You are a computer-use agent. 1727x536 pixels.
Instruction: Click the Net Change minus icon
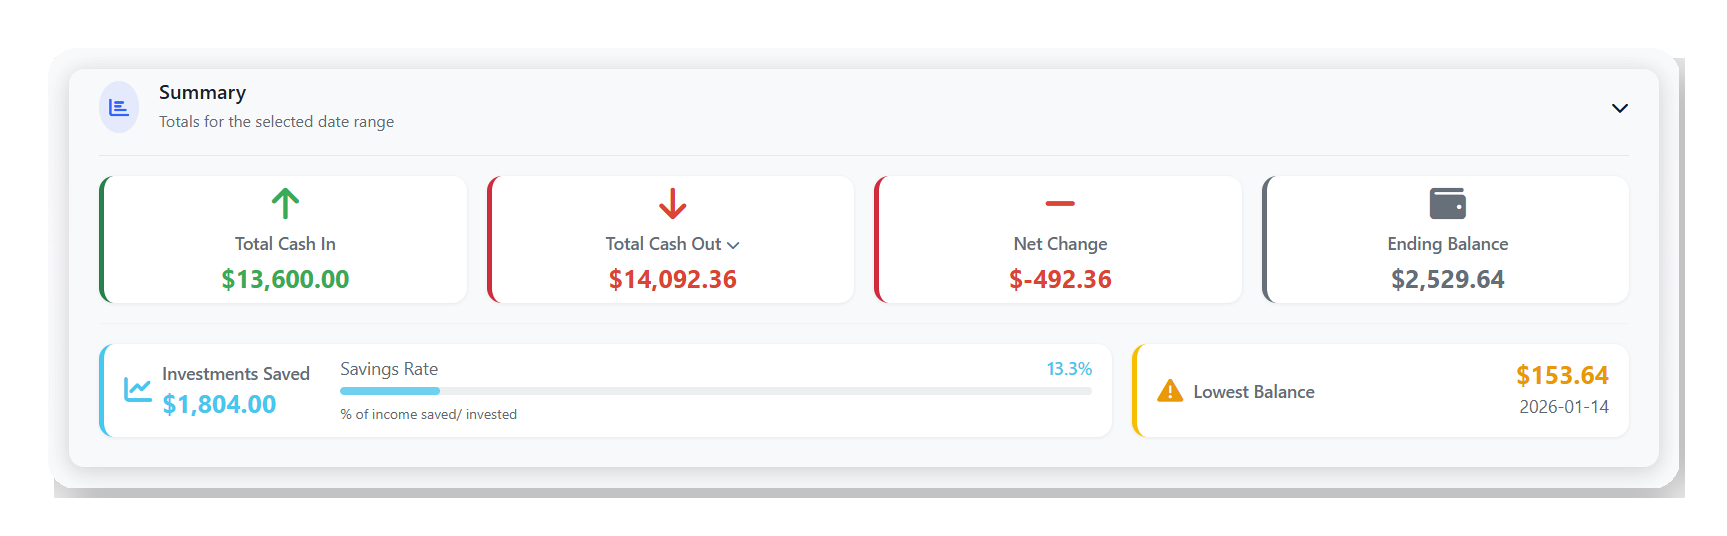(1060, 204)
